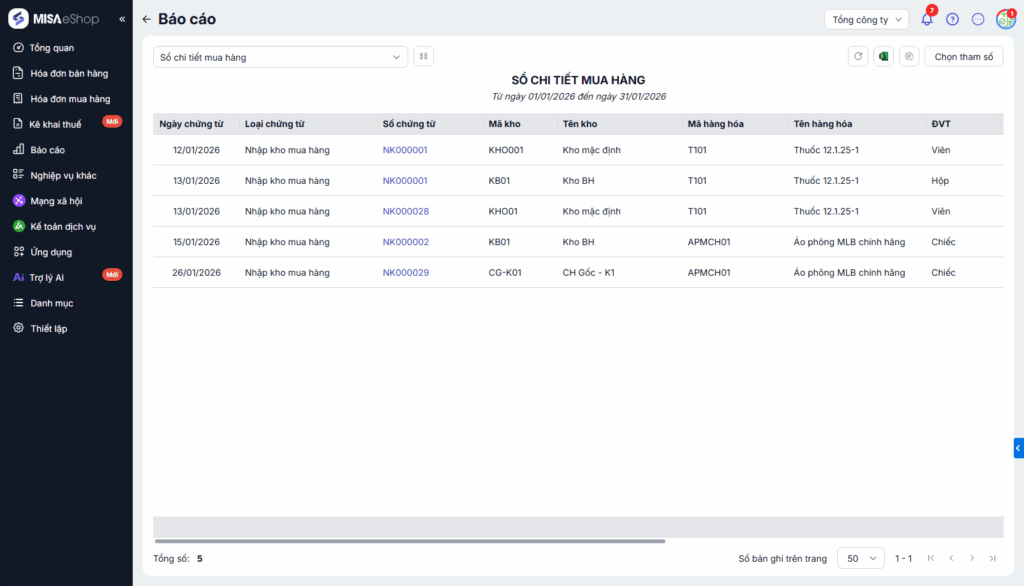Open the notifications bell
The height and width of the screenshot is (586, 1024).
(x=927, y=19)
